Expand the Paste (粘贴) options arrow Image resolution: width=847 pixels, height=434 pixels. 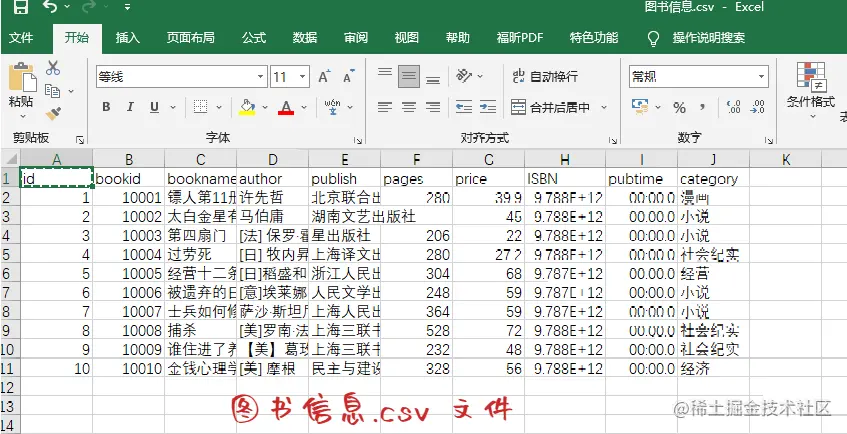[23, 116]
